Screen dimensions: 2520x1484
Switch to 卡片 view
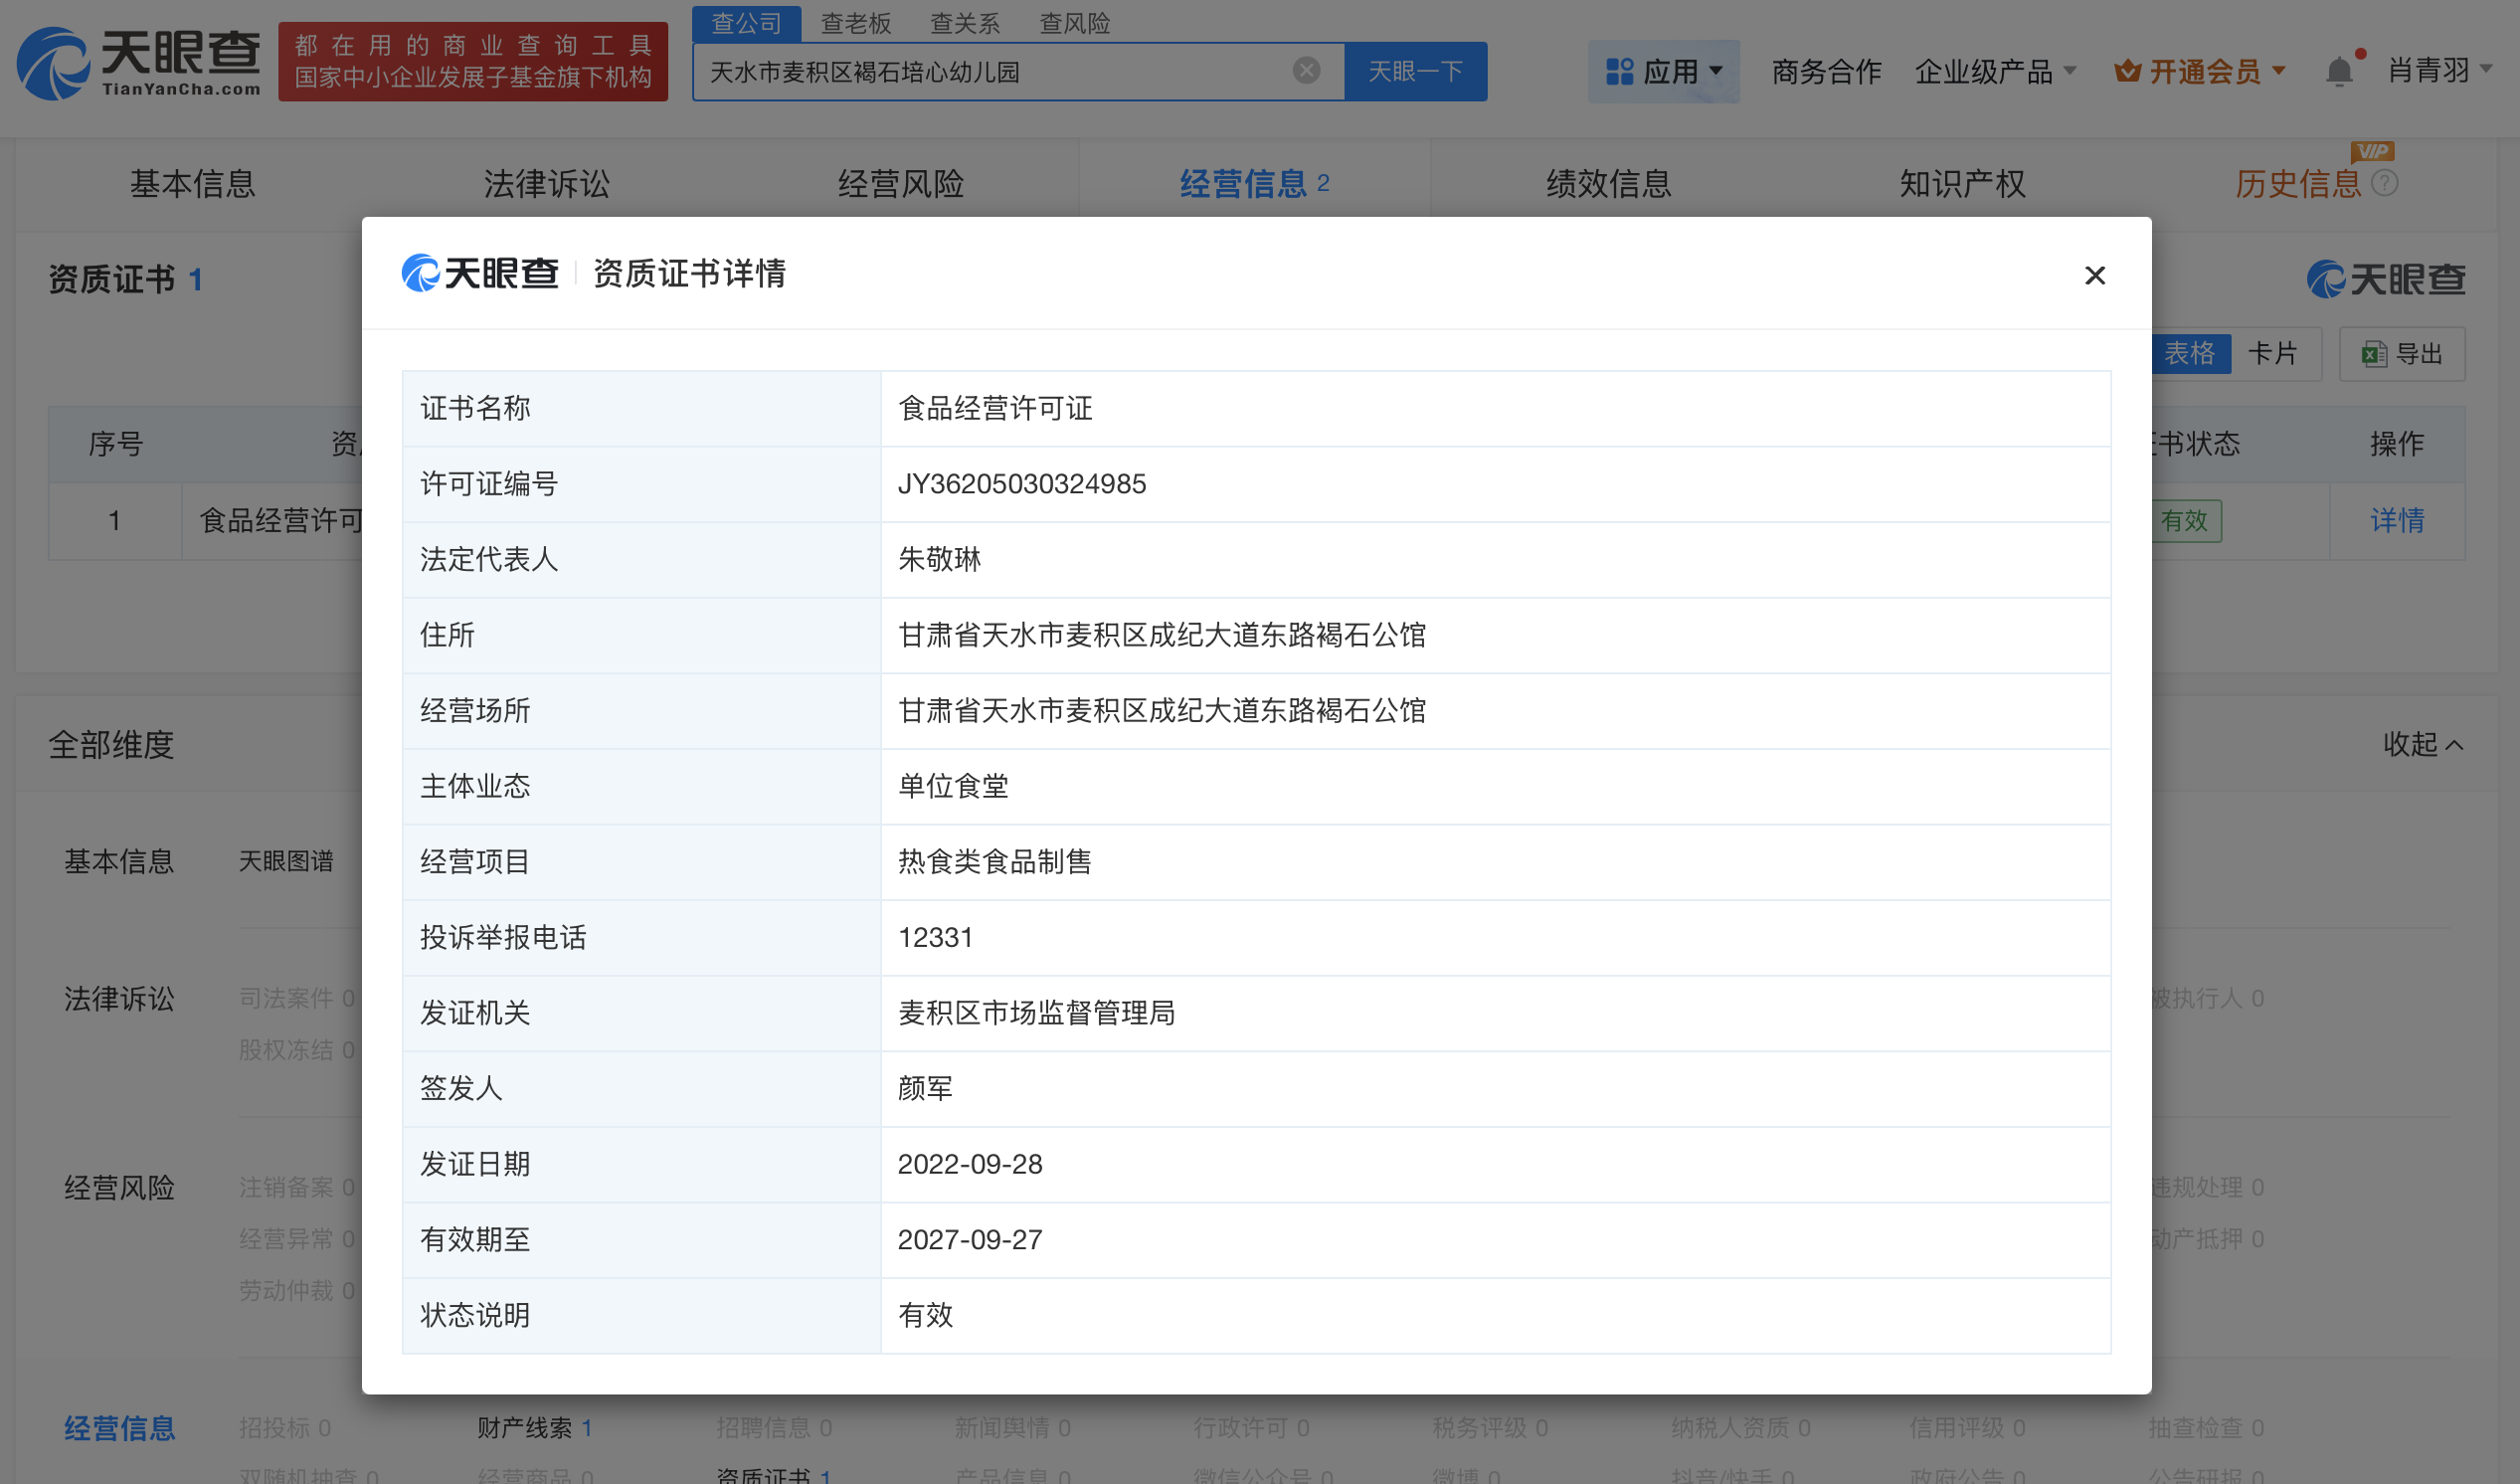[2272, 353]
